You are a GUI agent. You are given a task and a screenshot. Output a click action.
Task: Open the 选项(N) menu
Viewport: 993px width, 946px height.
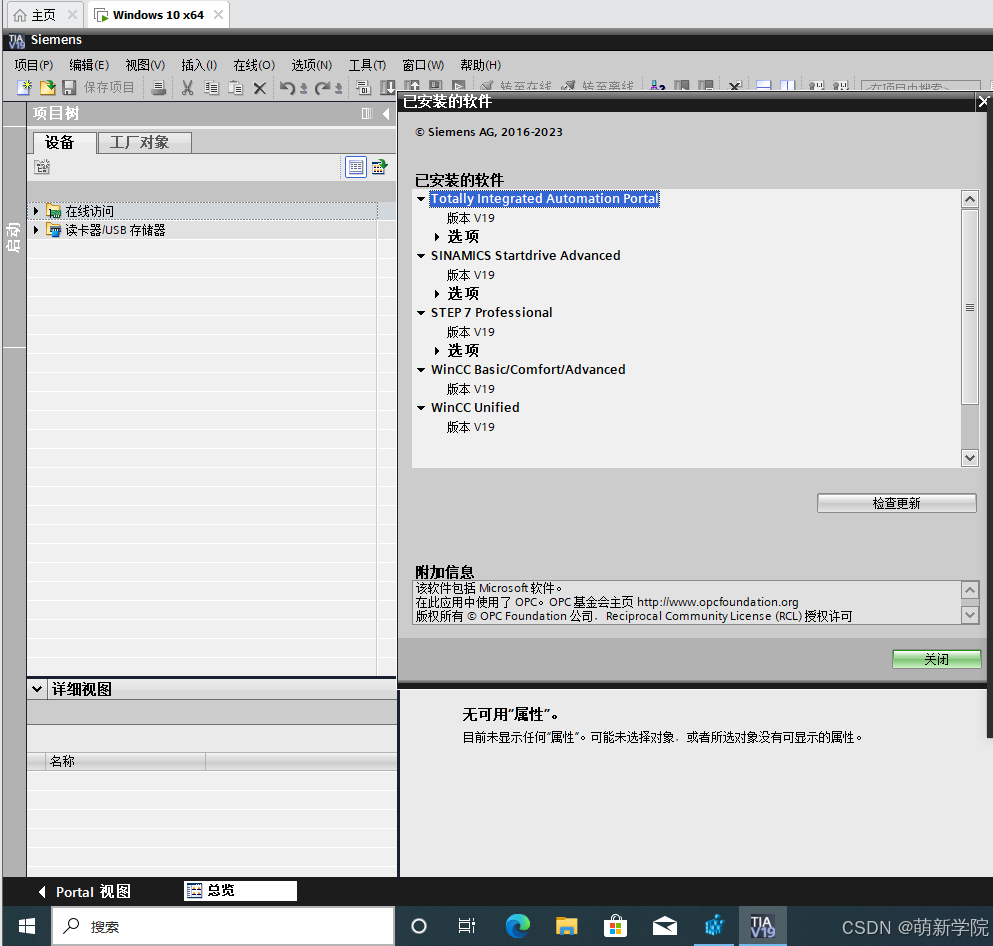point(312,65)
